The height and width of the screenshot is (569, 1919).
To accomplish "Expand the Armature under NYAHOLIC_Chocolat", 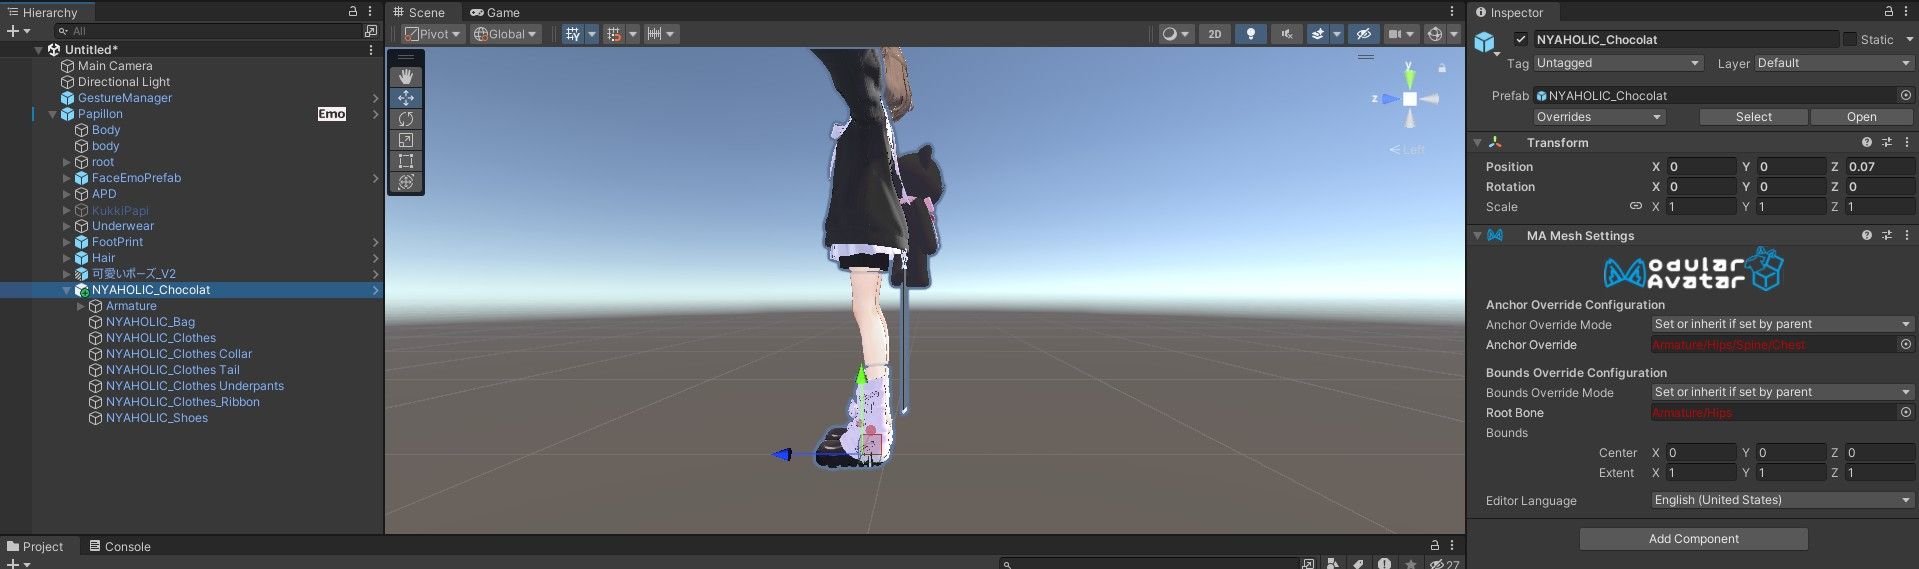I will [x=81, y=306].
